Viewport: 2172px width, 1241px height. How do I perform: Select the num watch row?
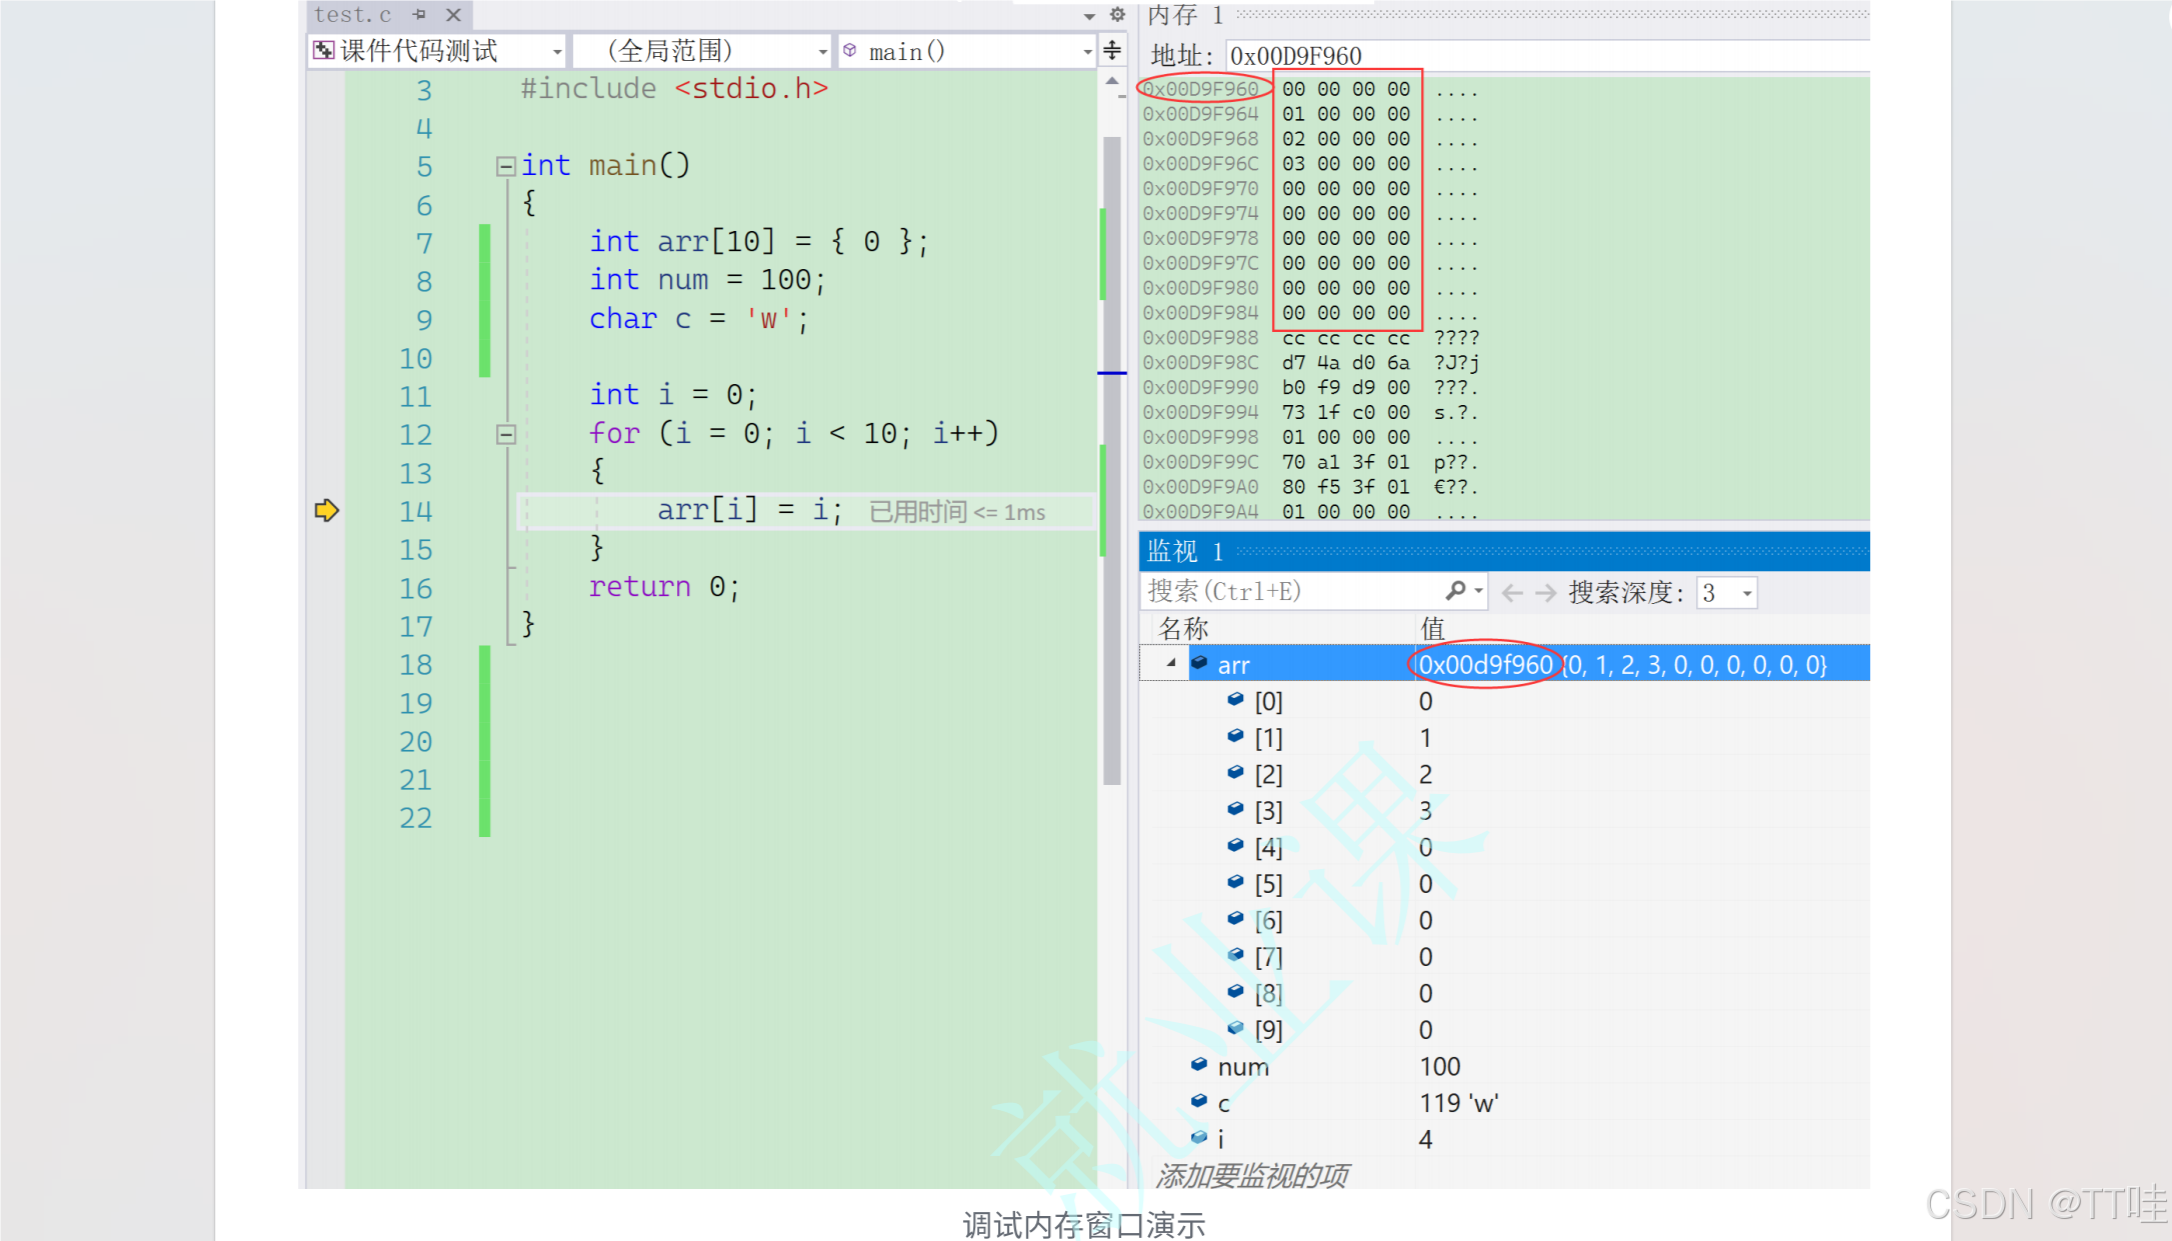pos(1504,1067)
